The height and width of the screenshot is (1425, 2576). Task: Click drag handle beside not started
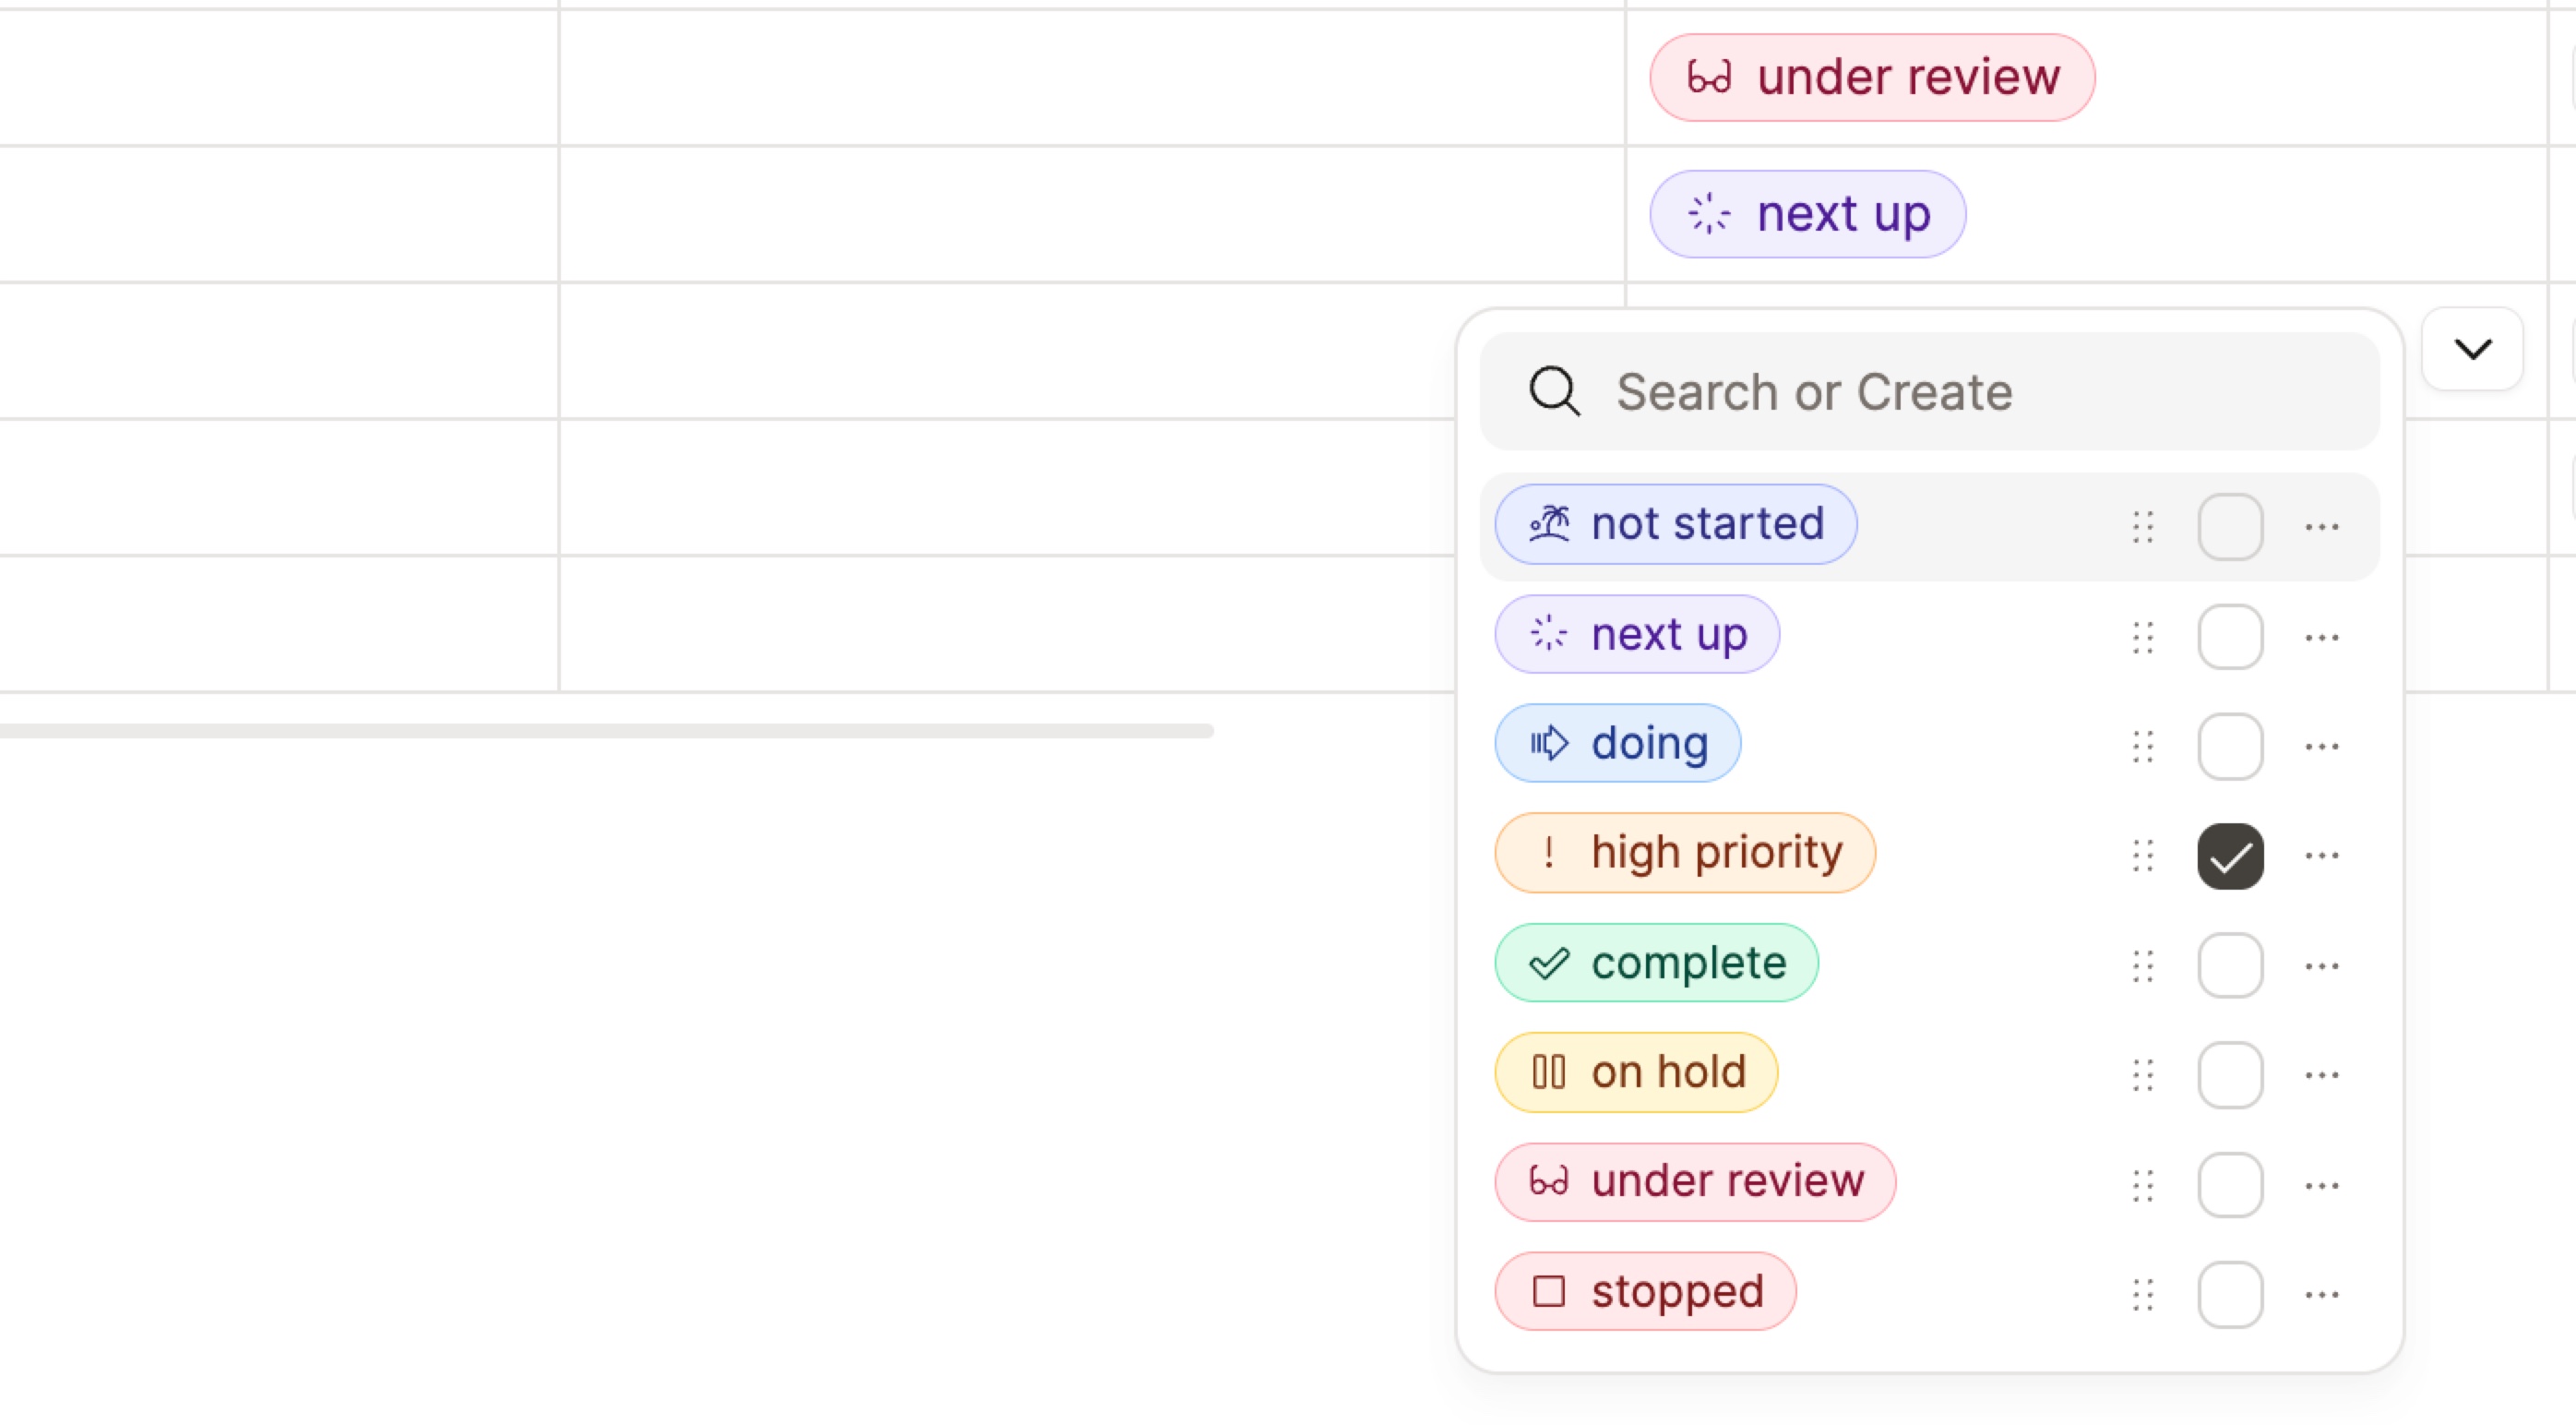(x=2142, y=527)
